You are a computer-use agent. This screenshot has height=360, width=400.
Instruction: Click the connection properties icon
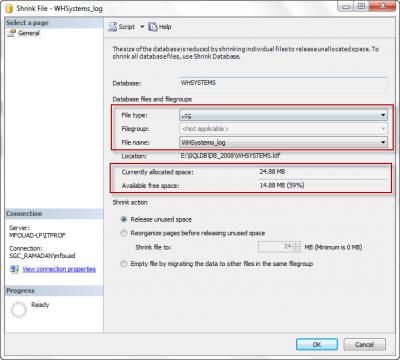(14, 269)
